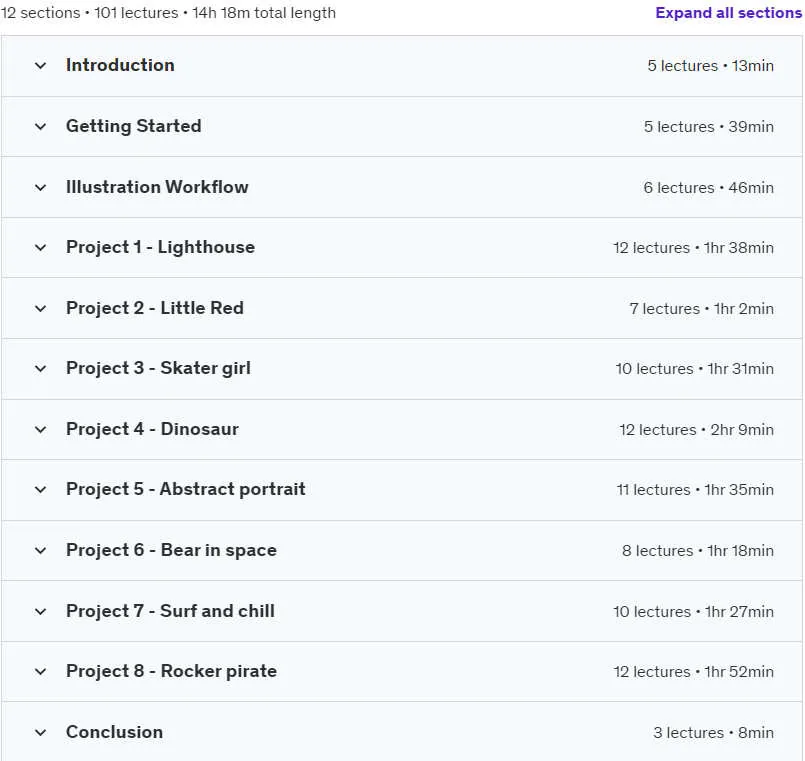Select Project 4 - Dinosaur title
Viewport: 805px width, 761px height.
click(152, 429)
